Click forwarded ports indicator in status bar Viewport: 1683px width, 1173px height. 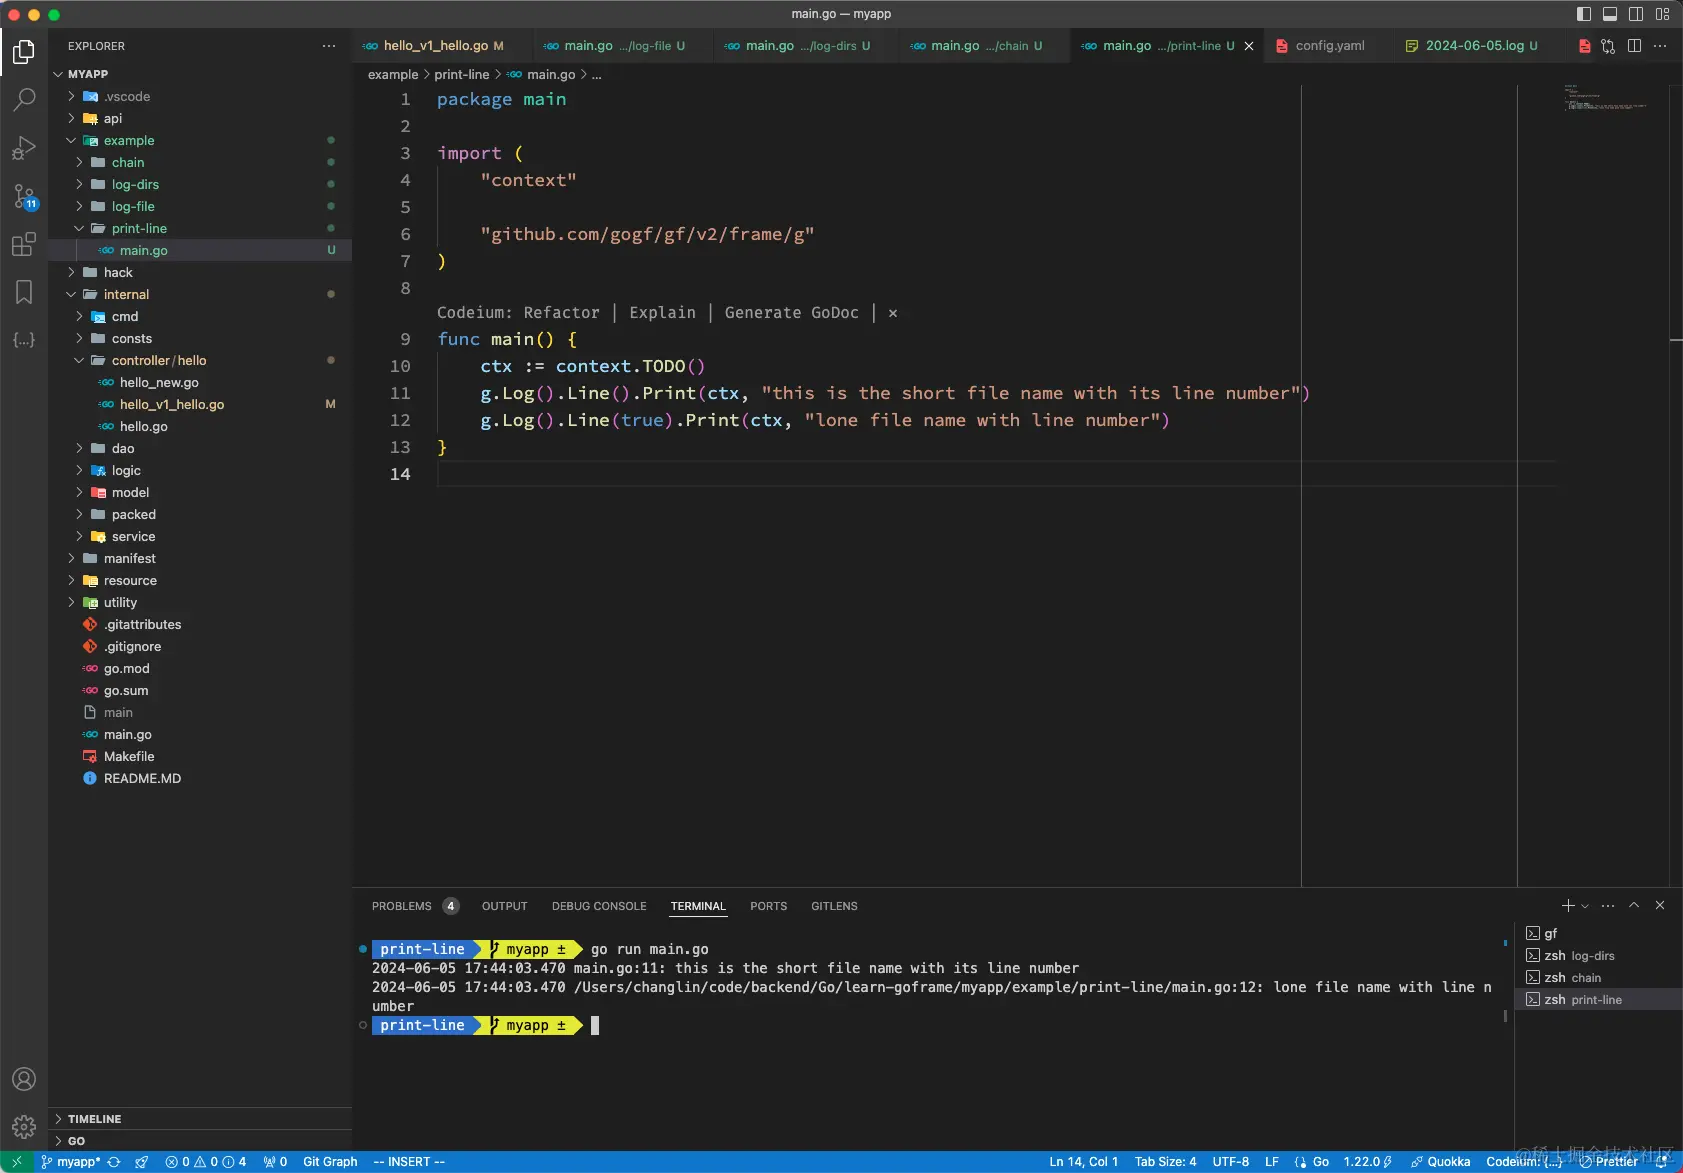(x=275, y=1162)
